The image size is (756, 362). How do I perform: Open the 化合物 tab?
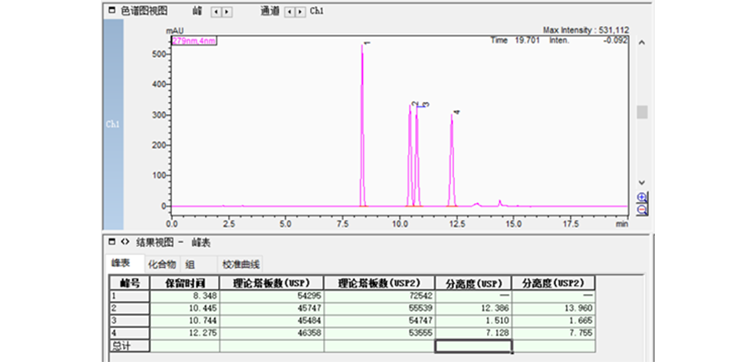162,265
